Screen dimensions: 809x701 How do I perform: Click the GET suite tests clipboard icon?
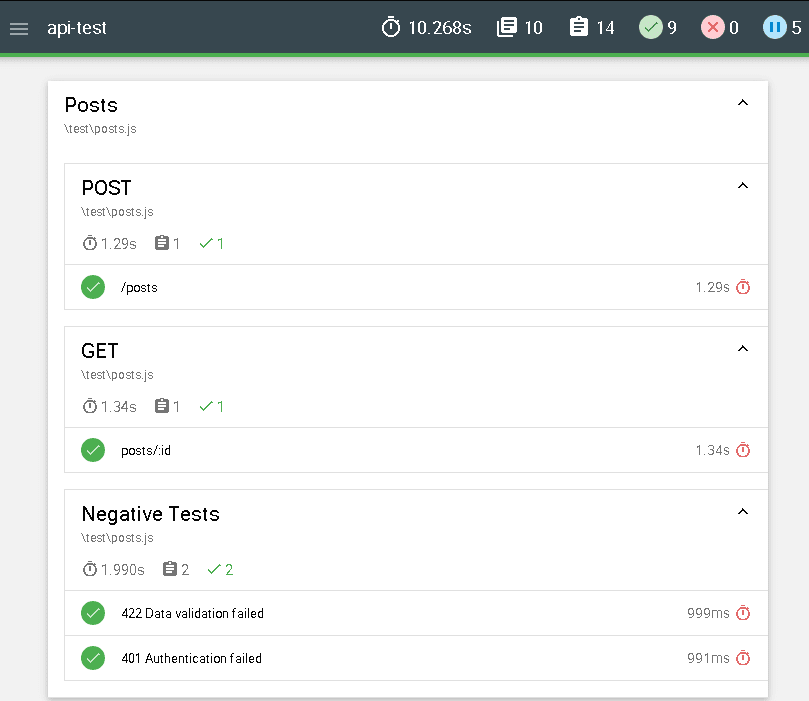(x=162, y=406)
